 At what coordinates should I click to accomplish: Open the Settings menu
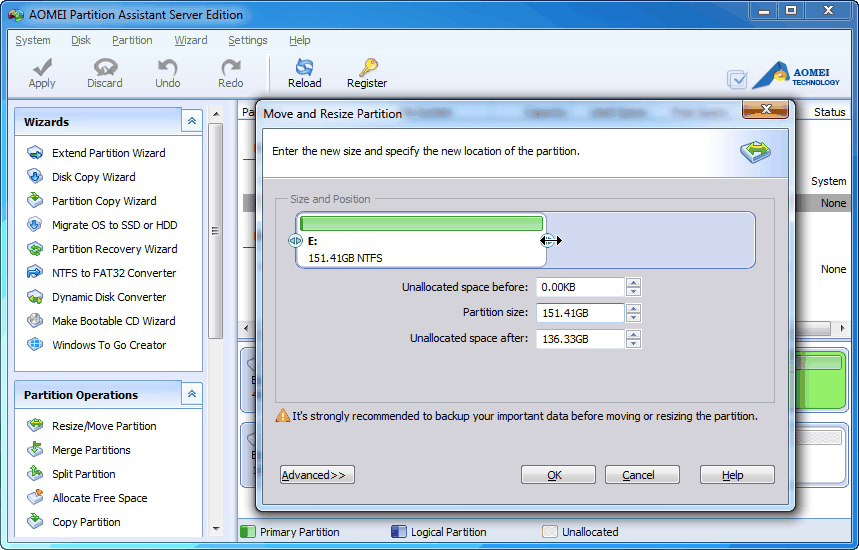pyautogui.click(x=248, y=40)
